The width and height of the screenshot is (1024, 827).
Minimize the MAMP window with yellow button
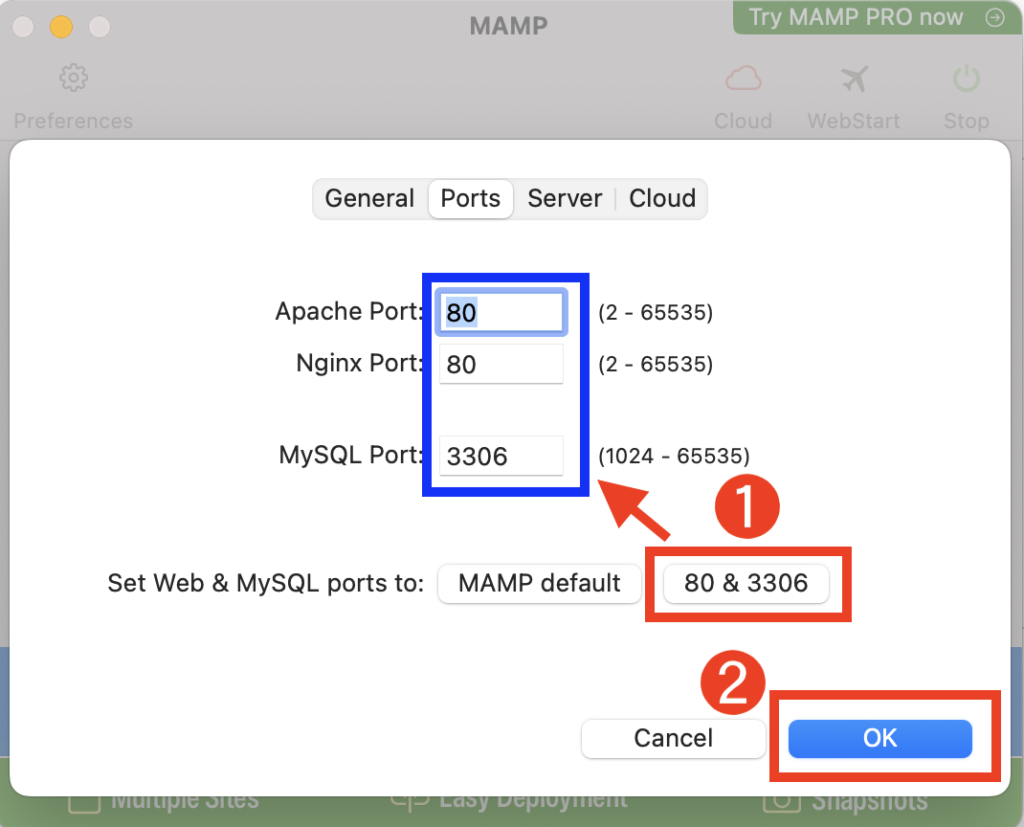[61, 26]
